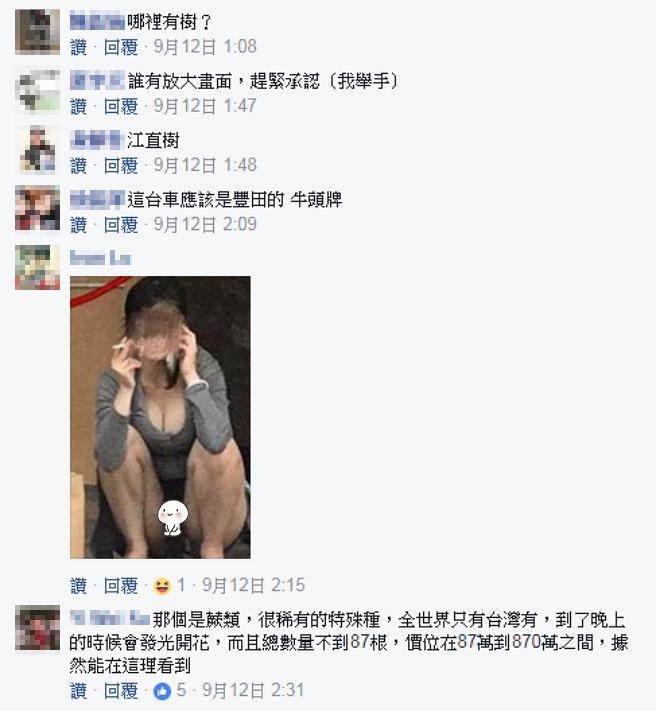Open avatar of the 蕨類 commenter
Image resolution: width=656 pixels, height=711 pixels.
(x=38, y=628)
